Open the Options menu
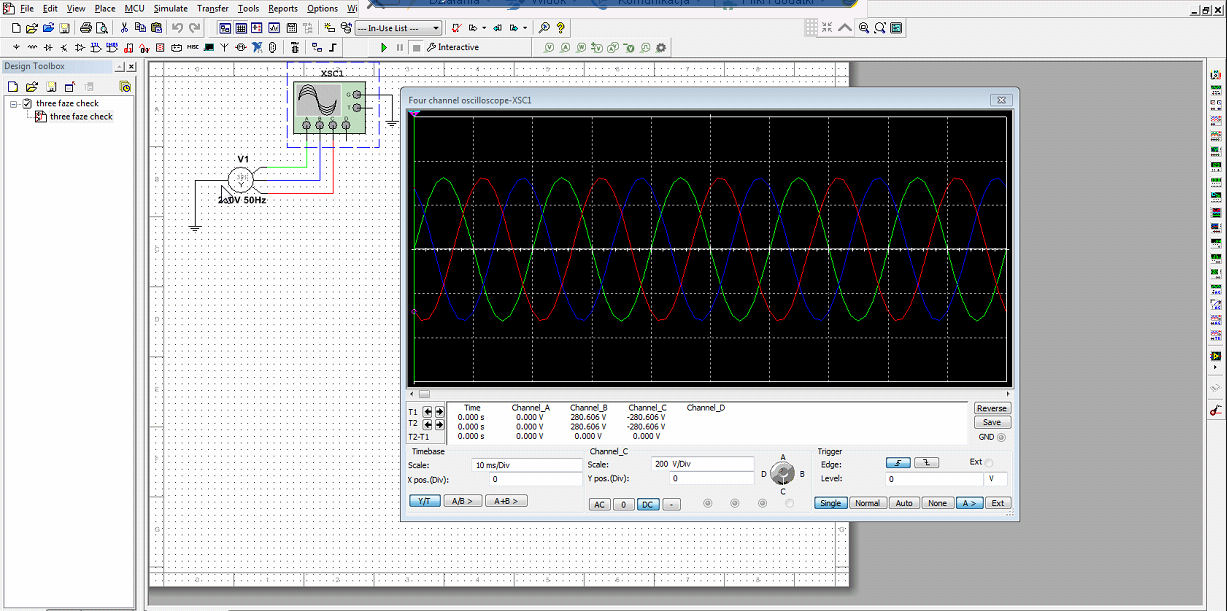The width and height of the screenshot is (1227, 611). pos(322,8)
